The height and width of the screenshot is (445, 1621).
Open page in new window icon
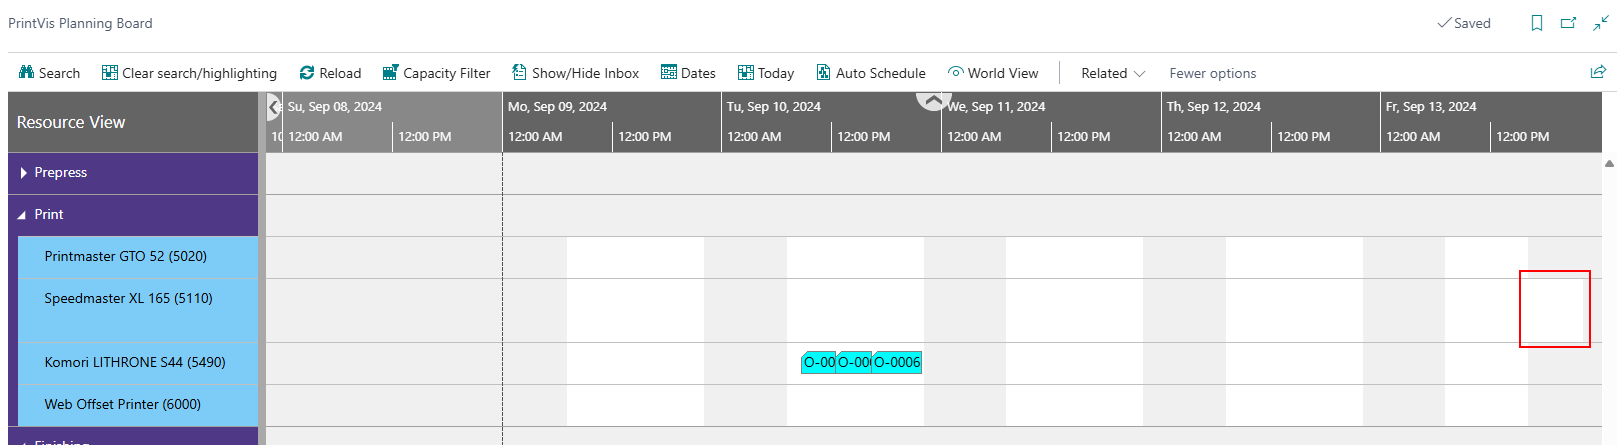coord(1568,23)
